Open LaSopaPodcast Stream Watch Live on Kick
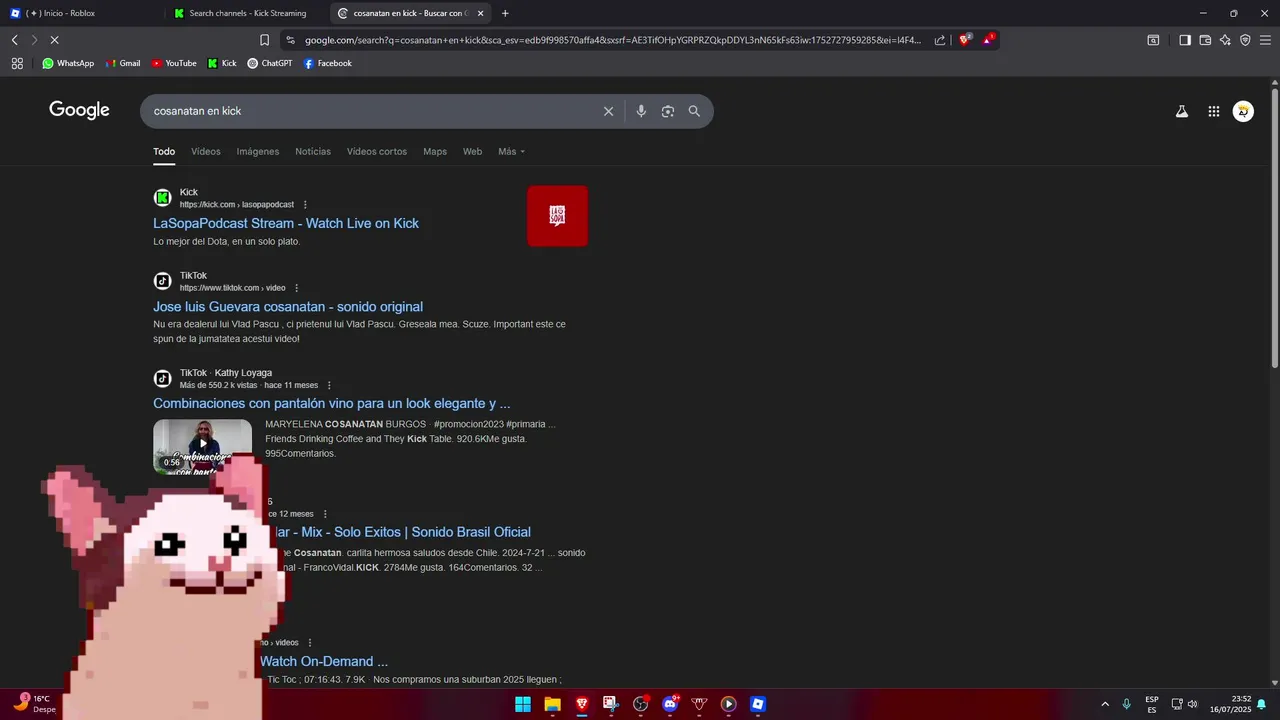This screenshot has height=720, width=1280. click(x=286, y=223)
